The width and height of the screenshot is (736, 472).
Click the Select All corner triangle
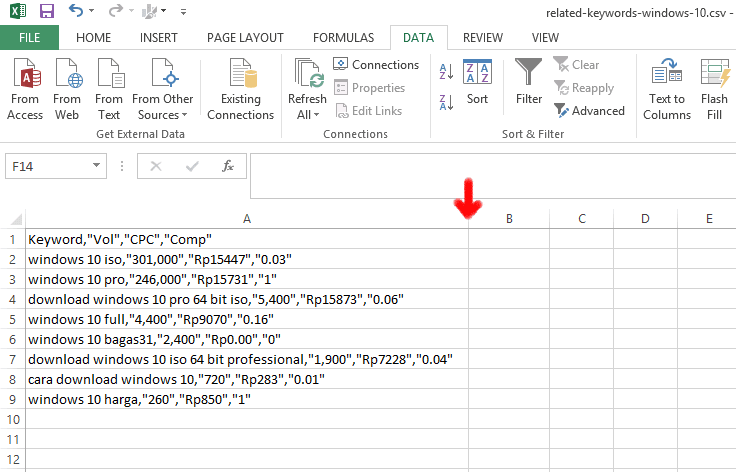(x=15, y=219)
